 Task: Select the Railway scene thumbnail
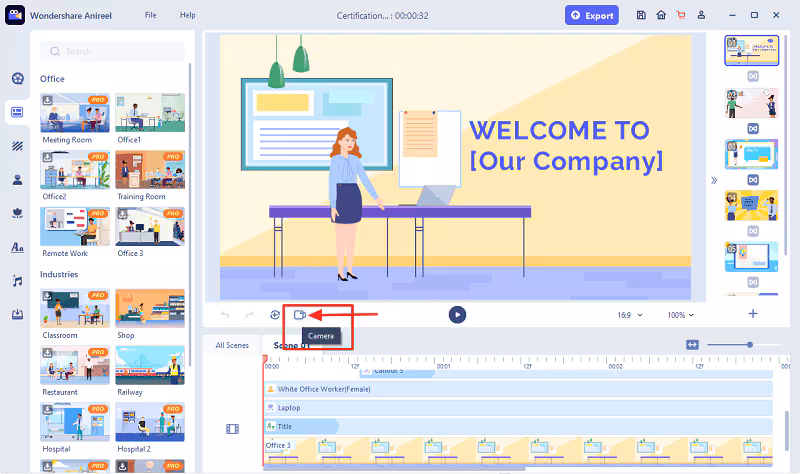pos(150,365)
